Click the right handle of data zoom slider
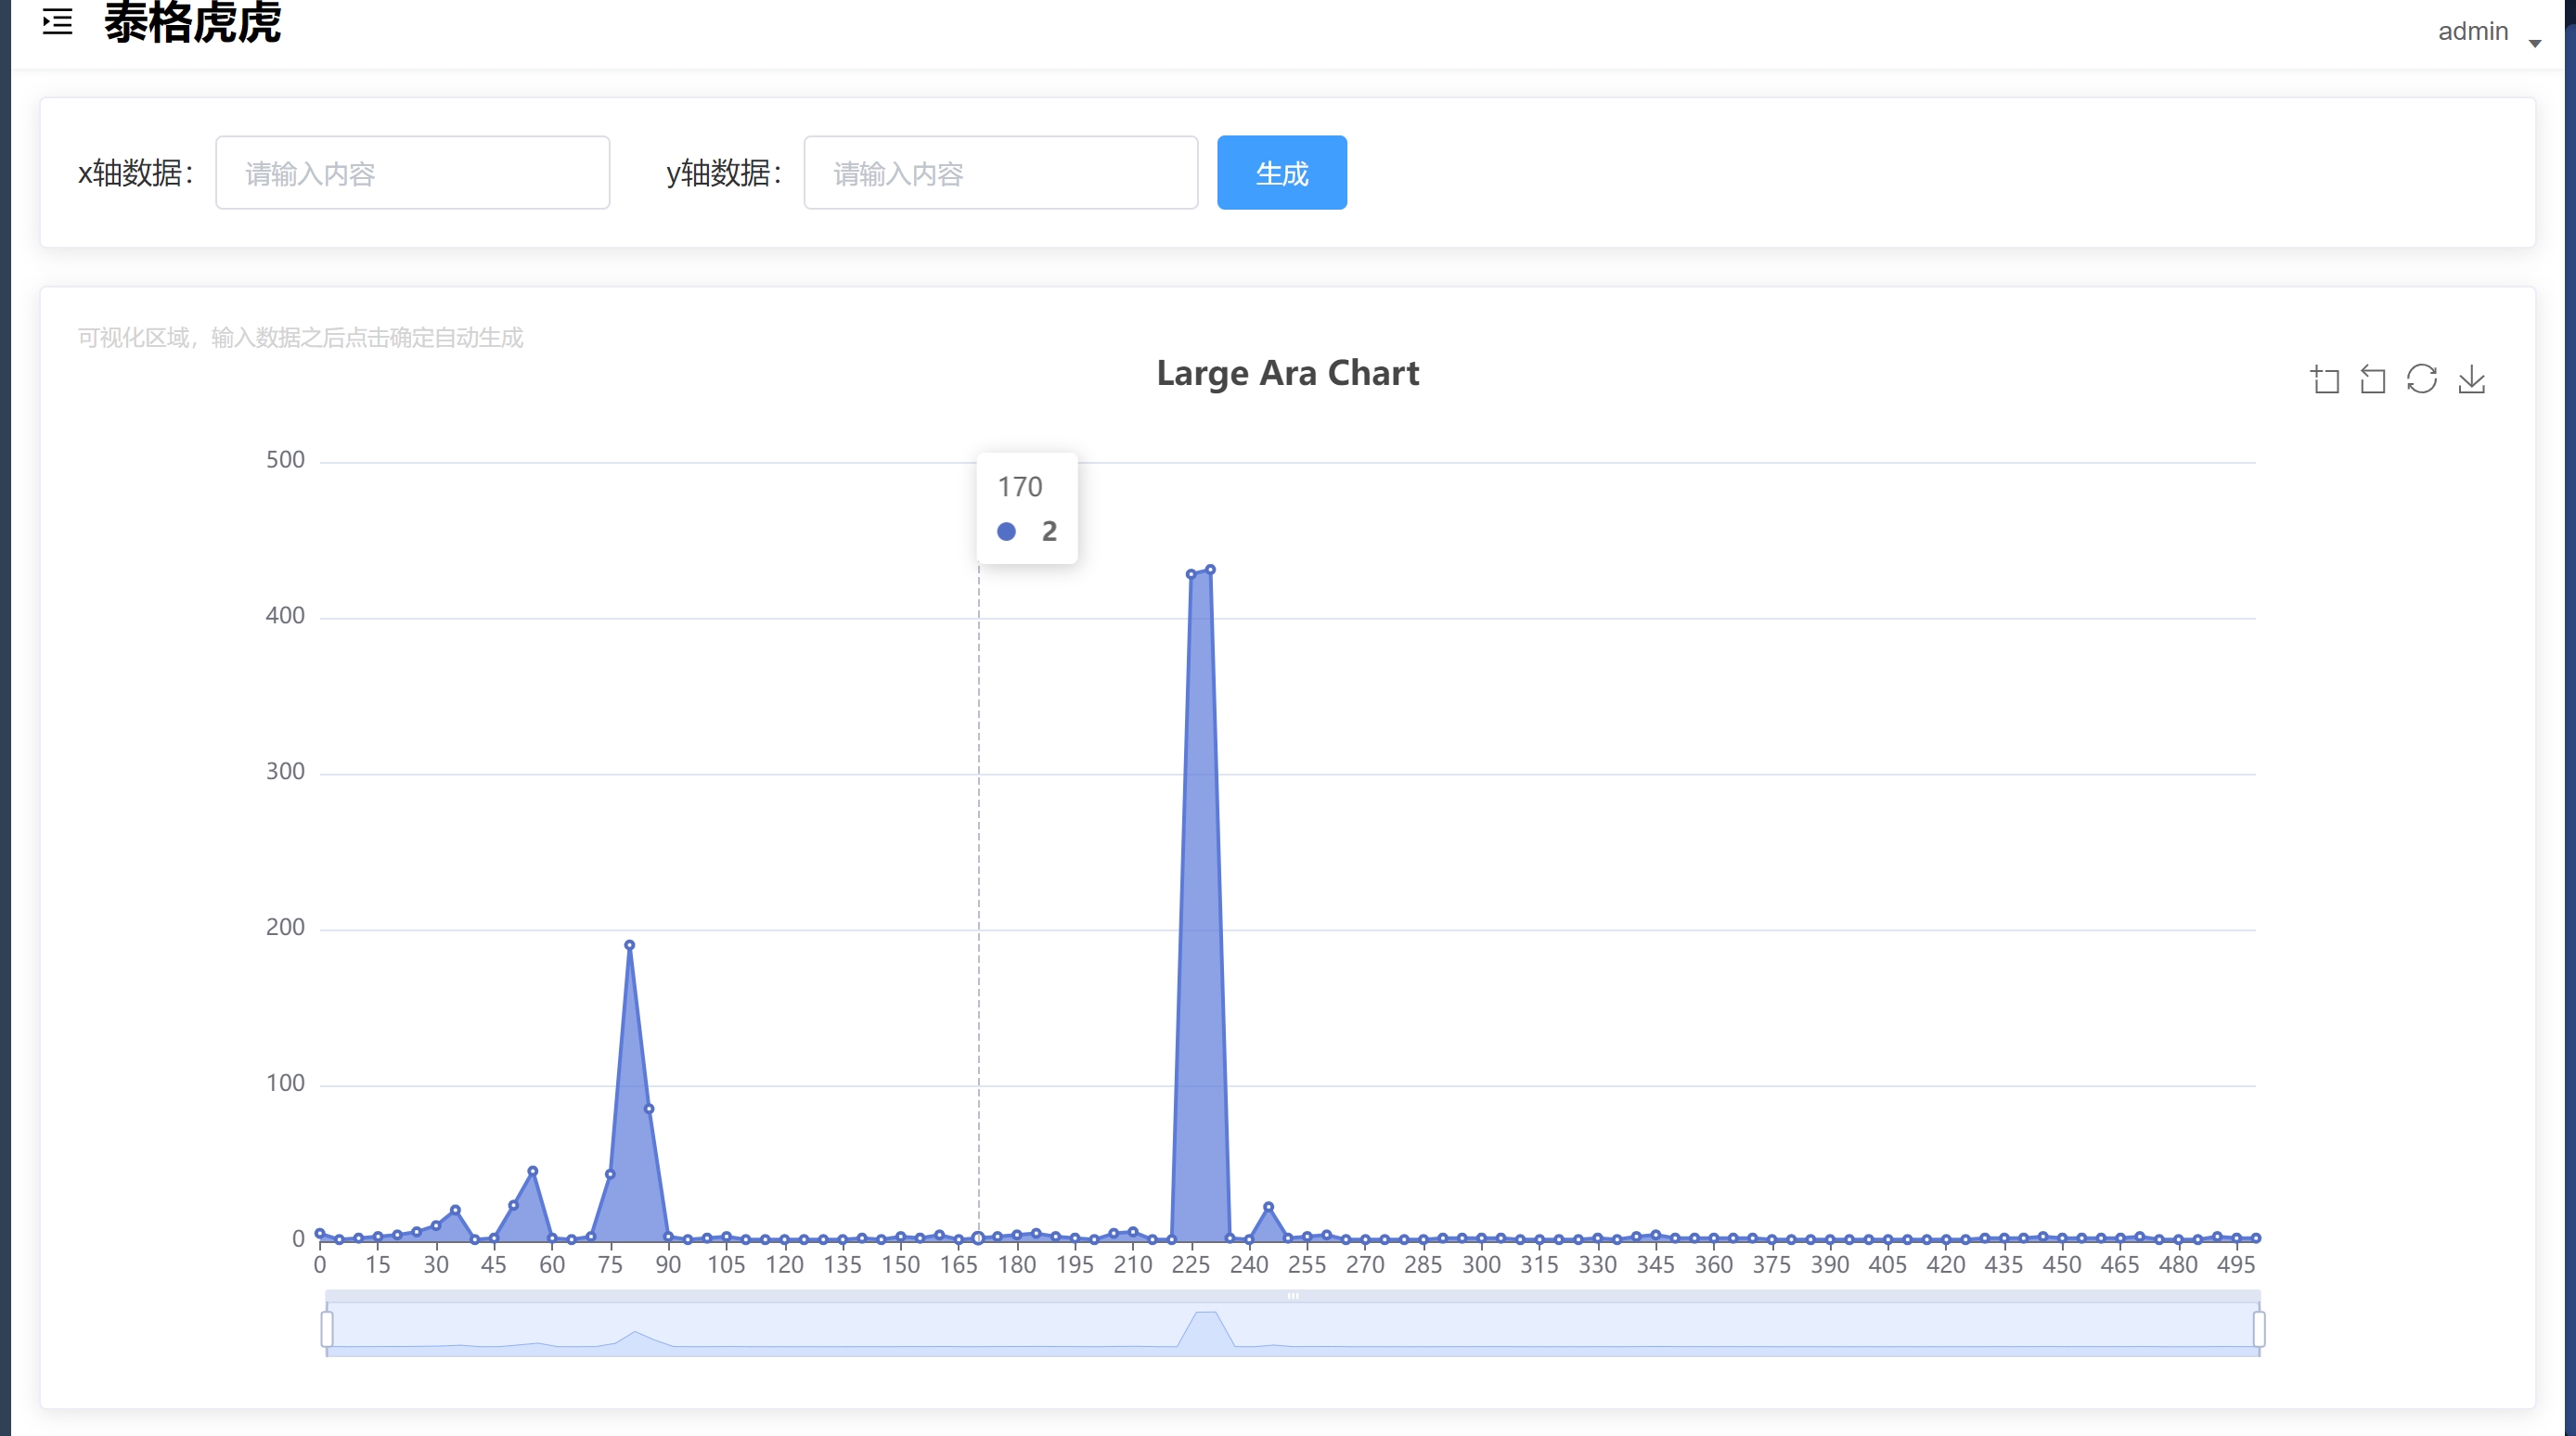The width and height of the screenshot is (2576, 1436). pyautogui.click(x=2259, y=1329)
